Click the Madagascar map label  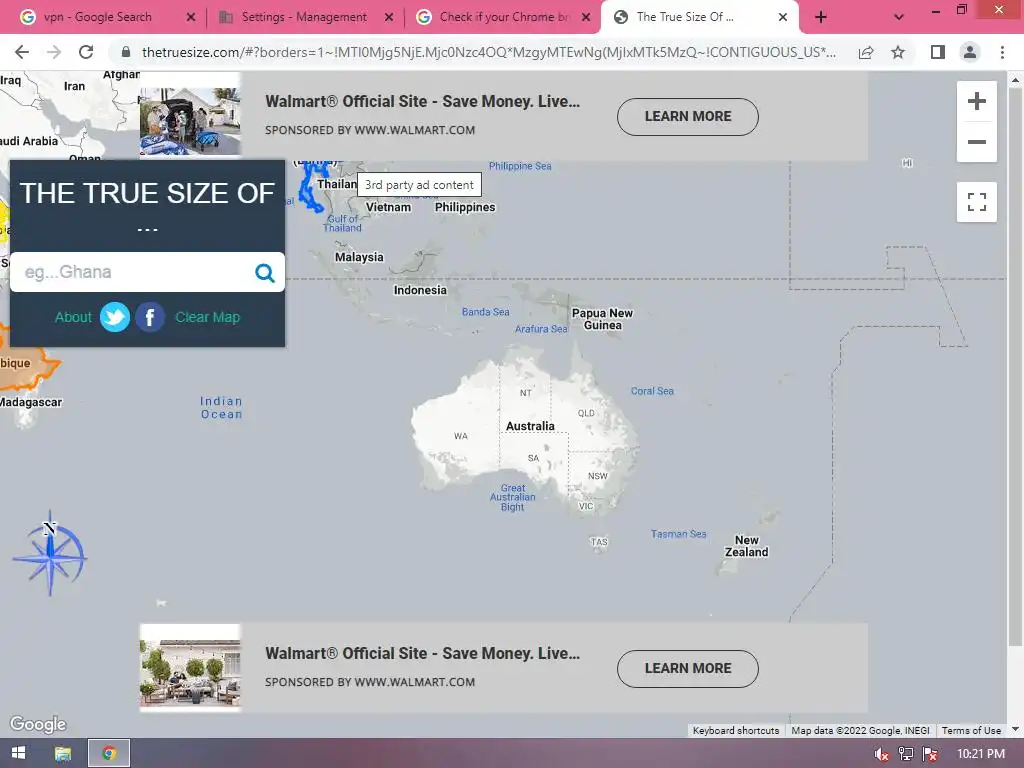[31, 402]
